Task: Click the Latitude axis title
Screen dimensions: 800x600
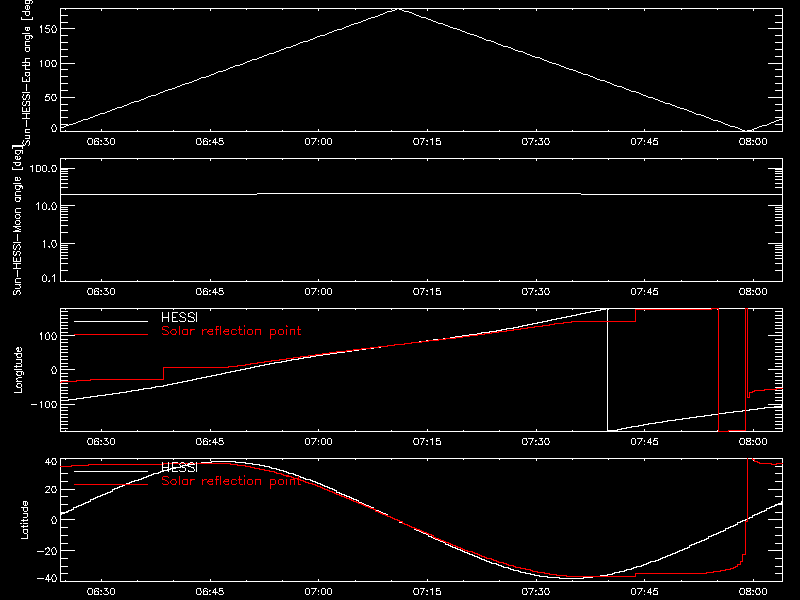Action: click(x=24, y=520)
